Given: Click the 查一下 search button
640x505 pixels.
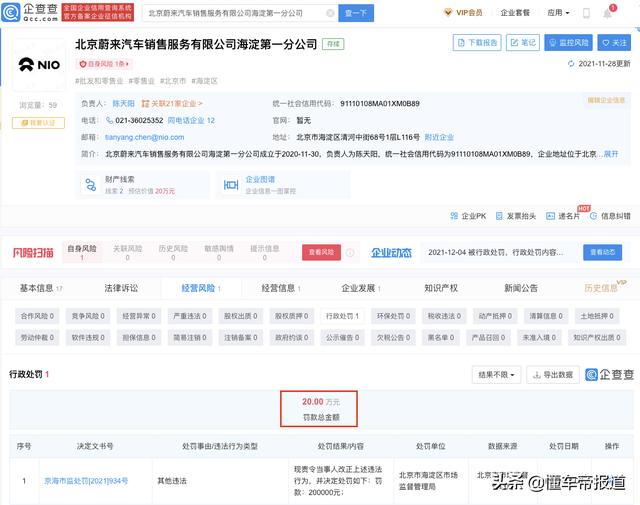Looking at the screenshot, I should [356, 13].
